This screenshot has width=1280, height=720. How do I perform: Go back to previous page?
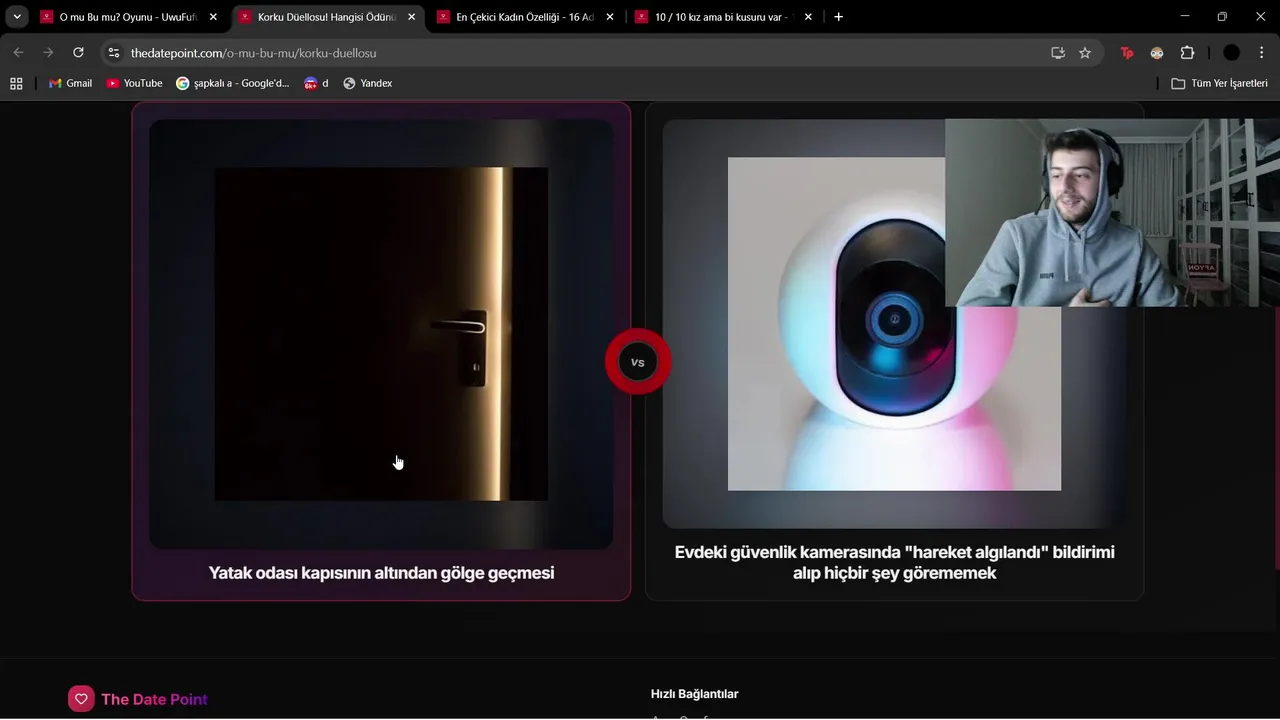tap(18, 53)
